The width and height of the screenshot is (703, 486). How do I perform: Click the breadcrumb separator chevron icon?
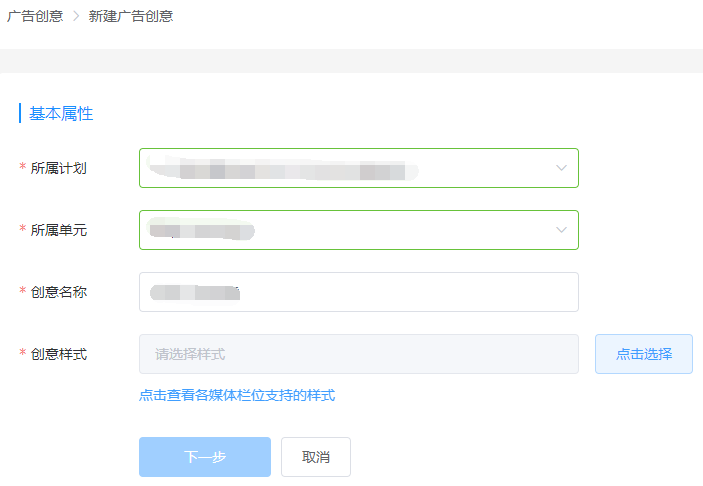click(x=75, y=16)
